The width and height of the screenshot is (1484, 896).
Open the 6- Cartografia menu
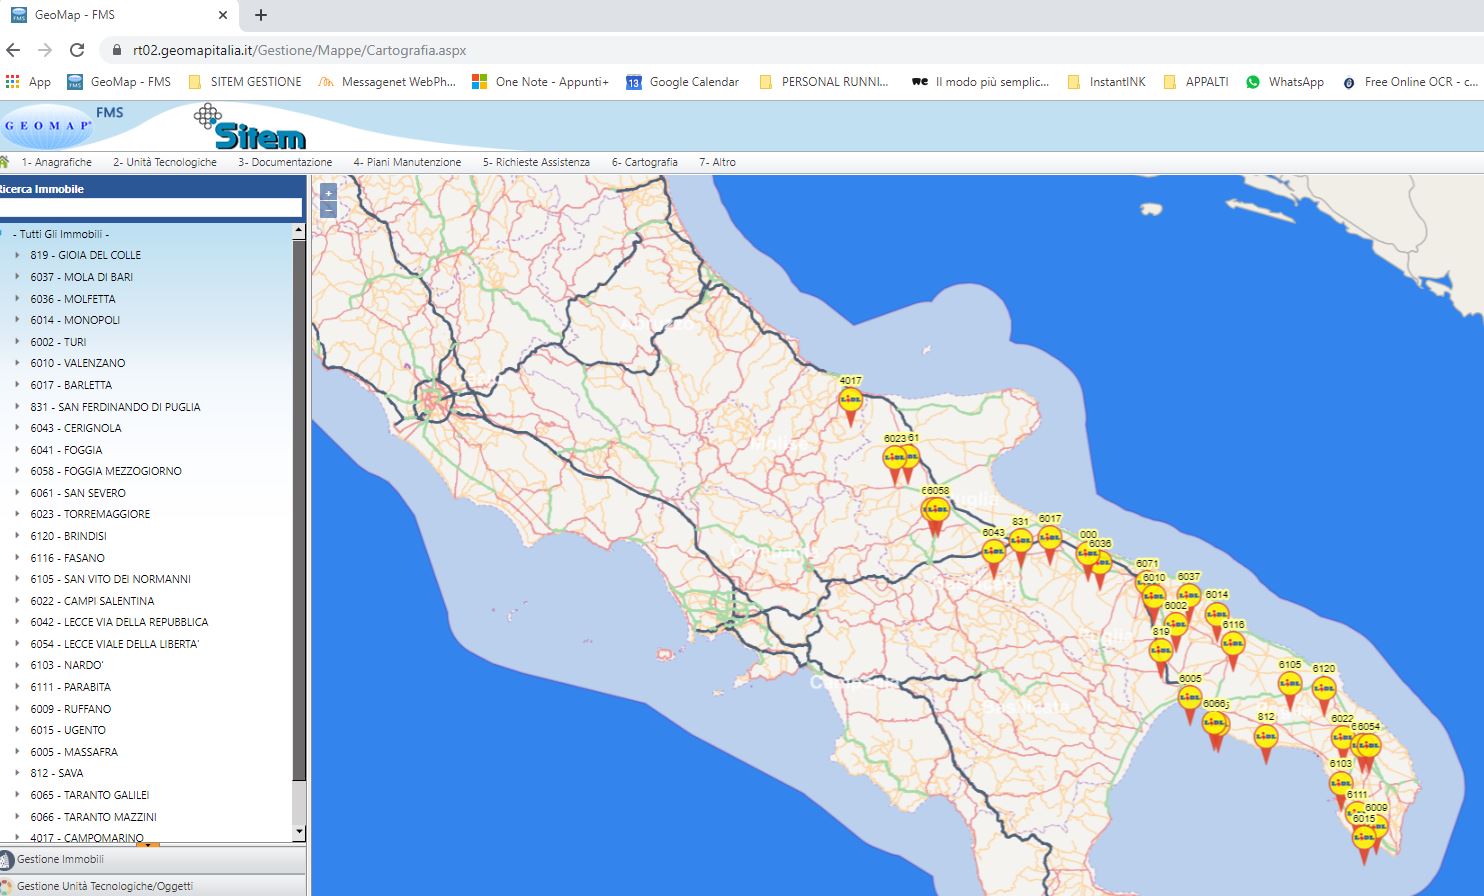pyautogui.click(x=644, y=162)
